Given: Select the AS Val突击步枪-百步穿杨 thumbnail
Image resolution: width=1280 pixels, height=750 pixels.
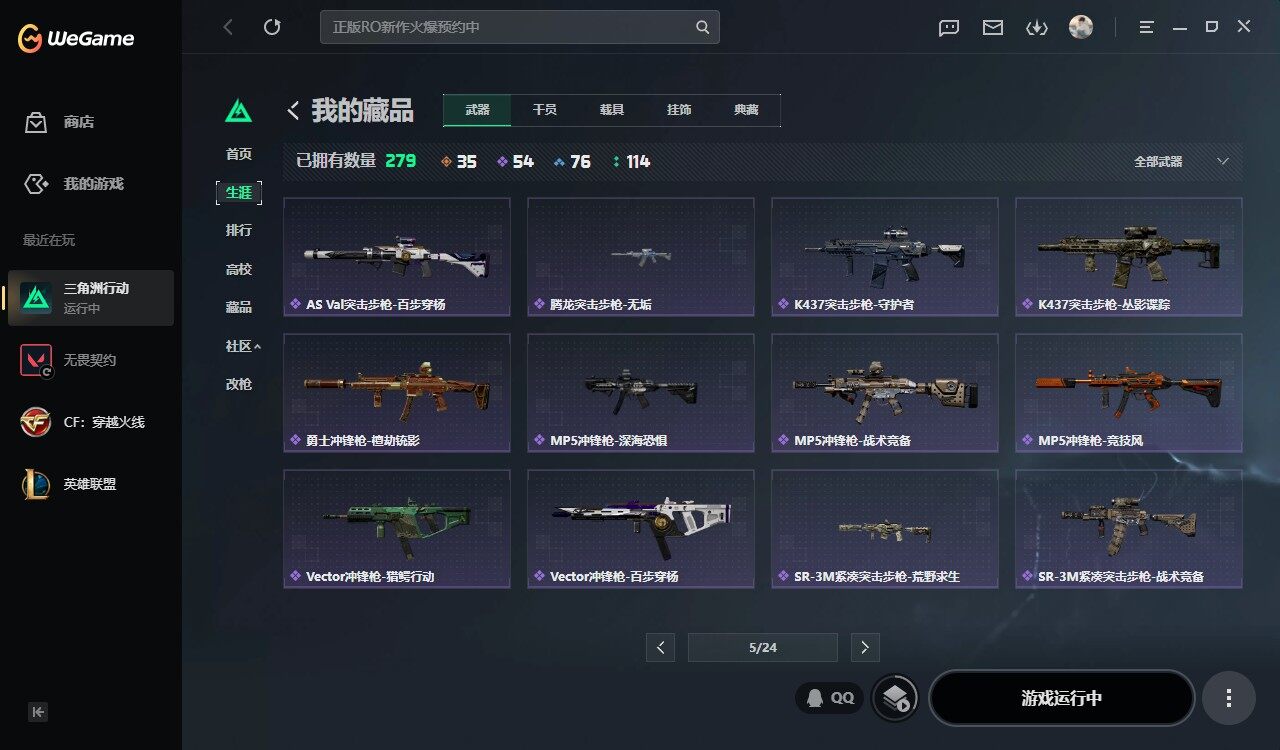Looking at the screenshot, I should click(x=397, y=256).
